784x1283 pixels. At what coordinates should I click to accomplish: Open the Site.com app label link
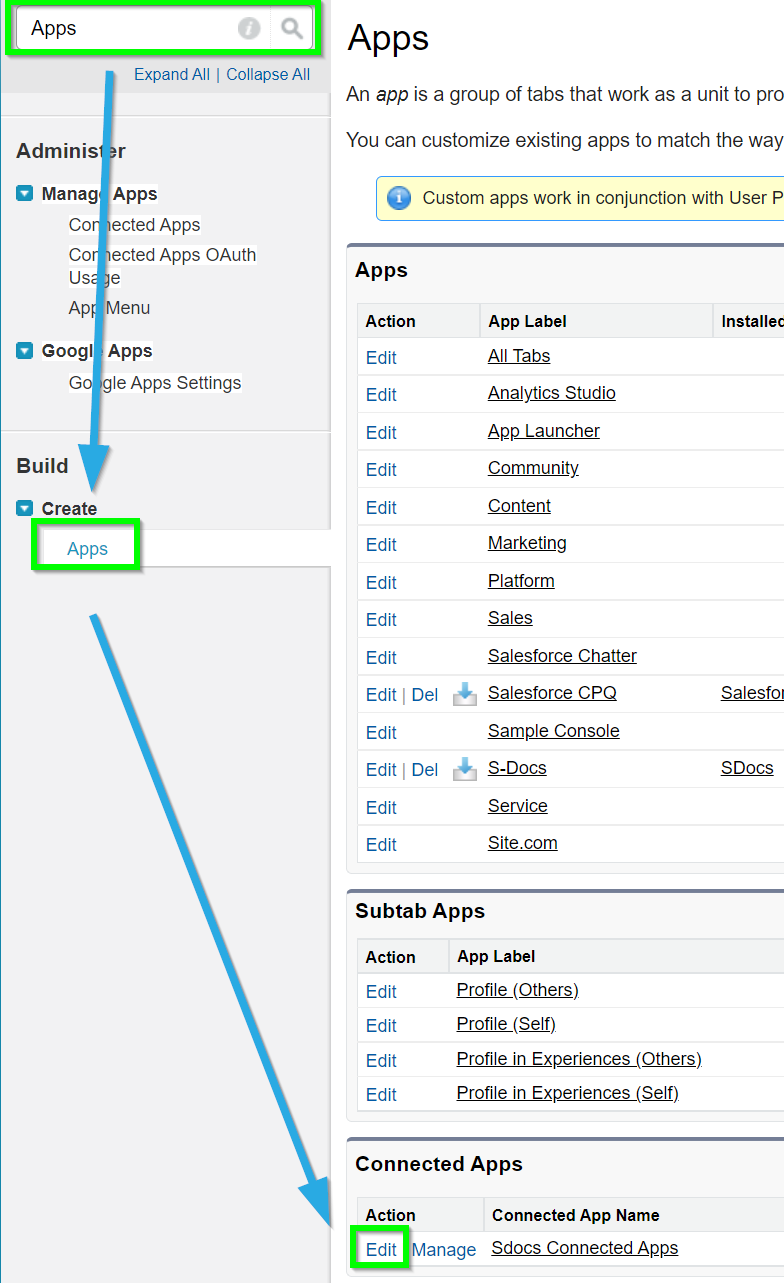point(523,843)
